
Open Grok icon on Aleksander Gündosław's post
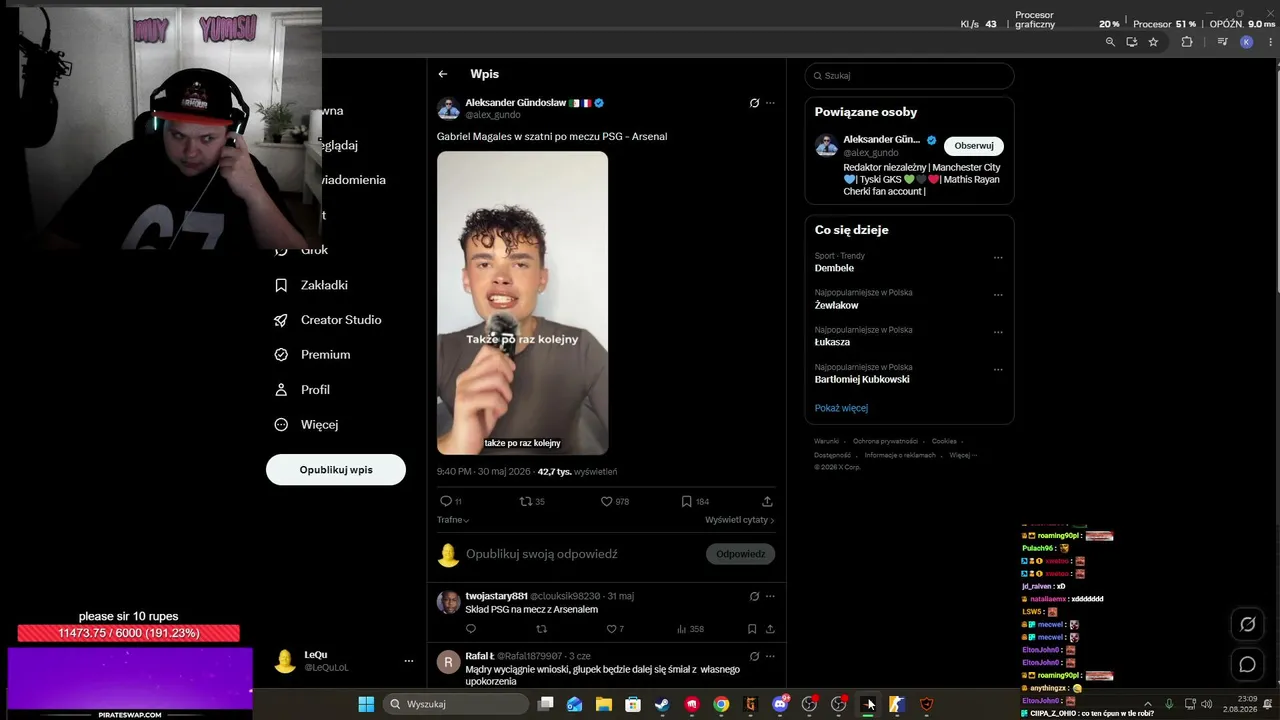coord(754,103)
